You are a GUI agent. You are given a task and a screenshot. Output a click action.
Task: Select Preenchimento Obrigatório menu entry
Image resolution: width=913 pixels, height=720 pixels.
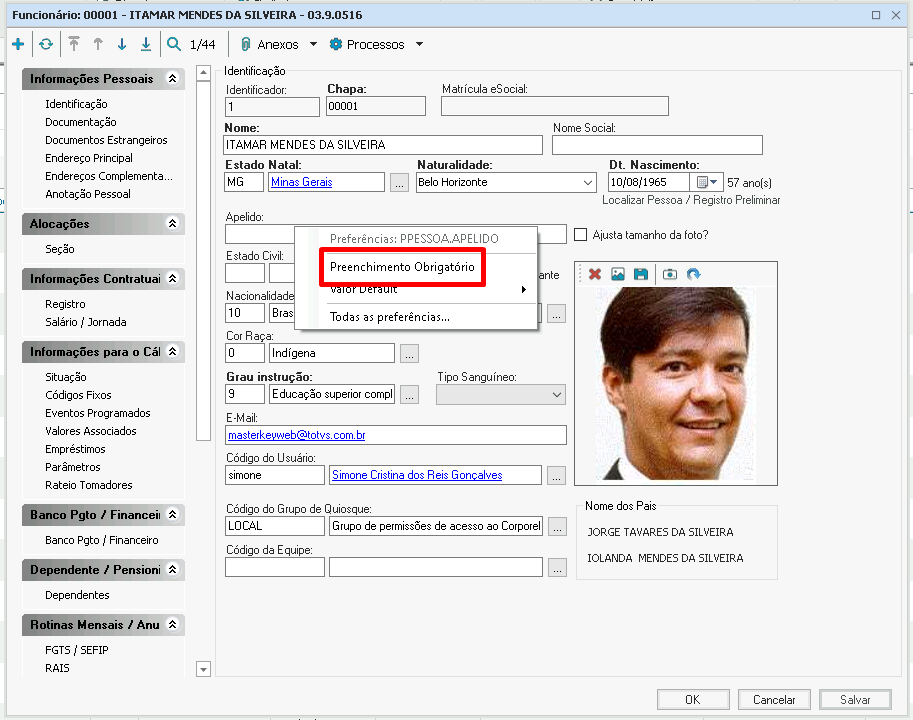(x=402, y=267)
